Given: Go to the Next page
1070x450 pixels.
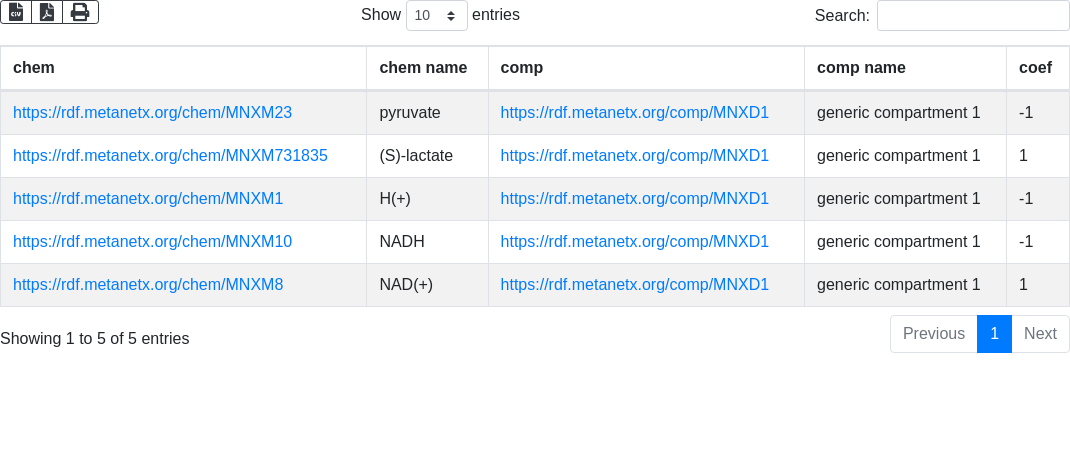Looking at the screenshot, I should [x=1040, y=334].
